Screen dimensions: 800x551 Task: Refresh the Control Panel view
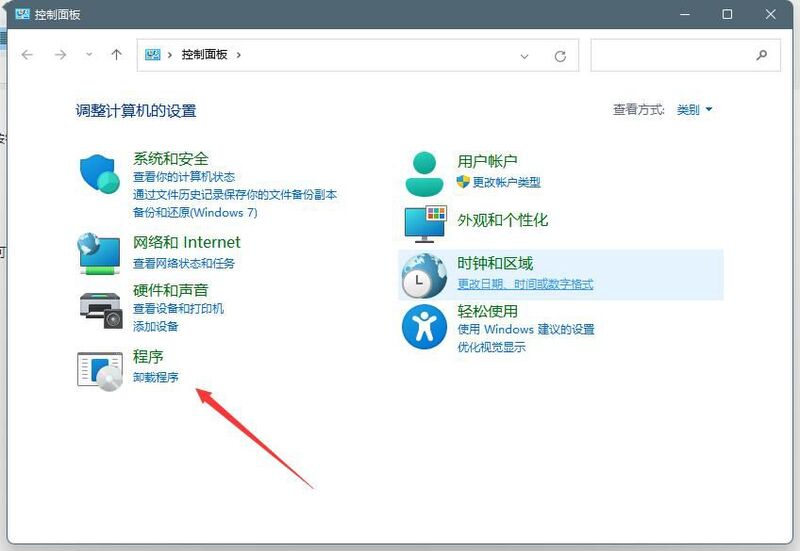pos(560,56)
